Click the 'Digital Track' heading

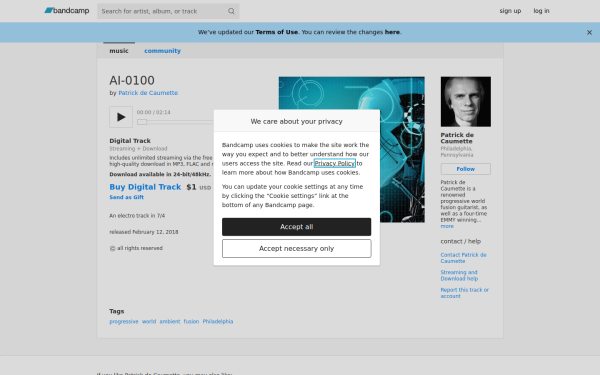point(130,141)
